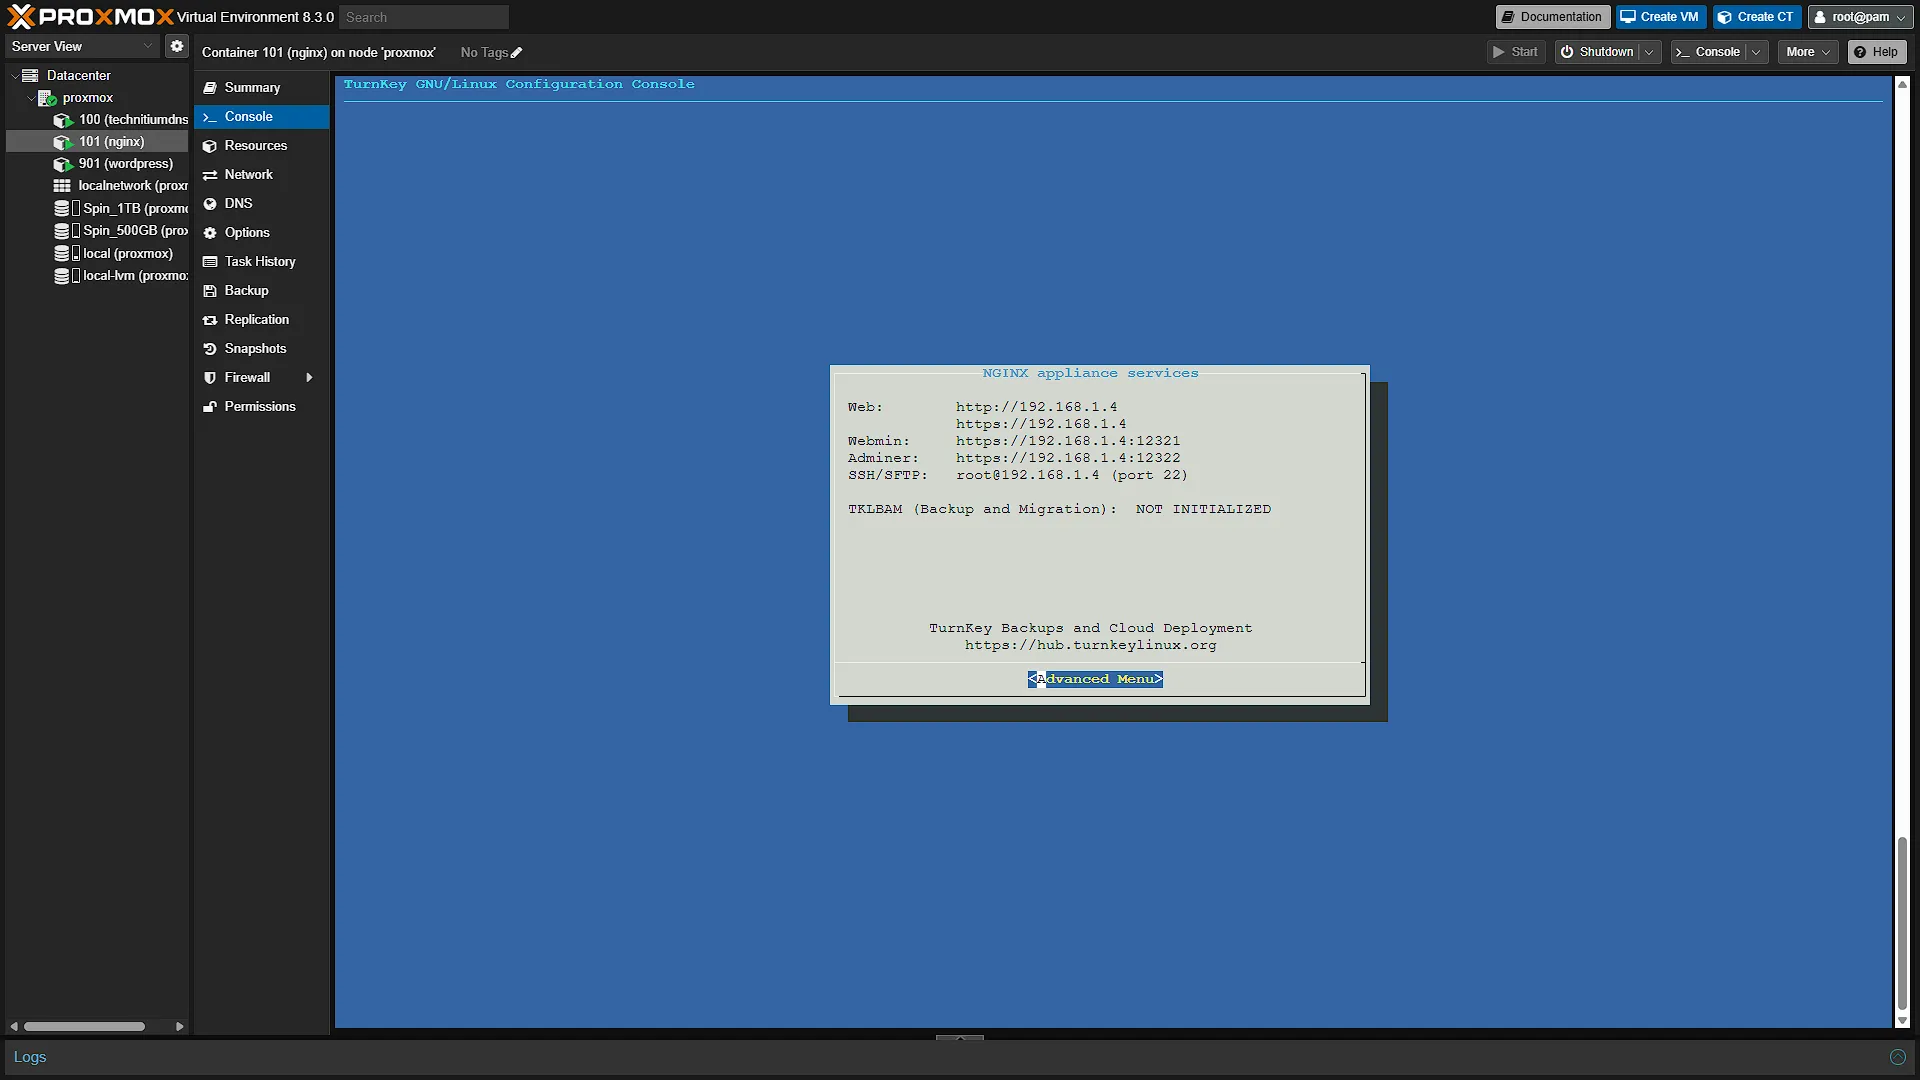1920x1080 pixels.
Task: Open Task History
Action: (261, 262)
